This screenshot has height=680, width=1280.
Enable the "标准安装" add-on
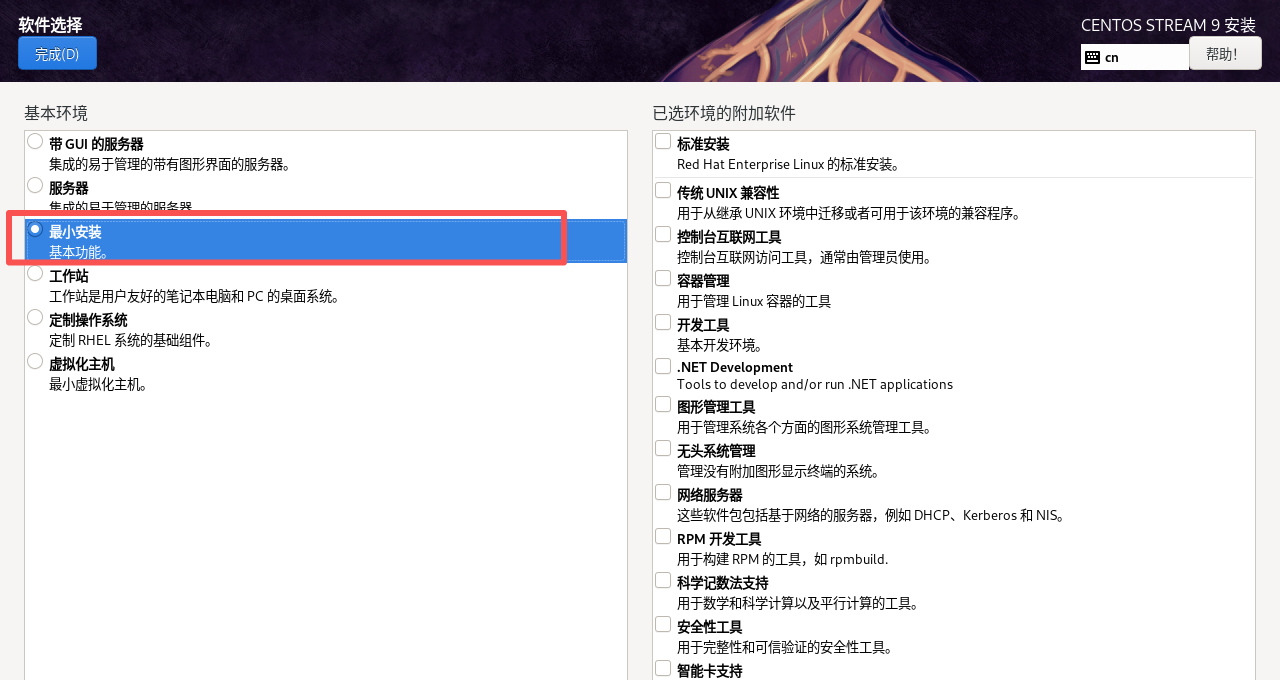[x=662, y=141]
